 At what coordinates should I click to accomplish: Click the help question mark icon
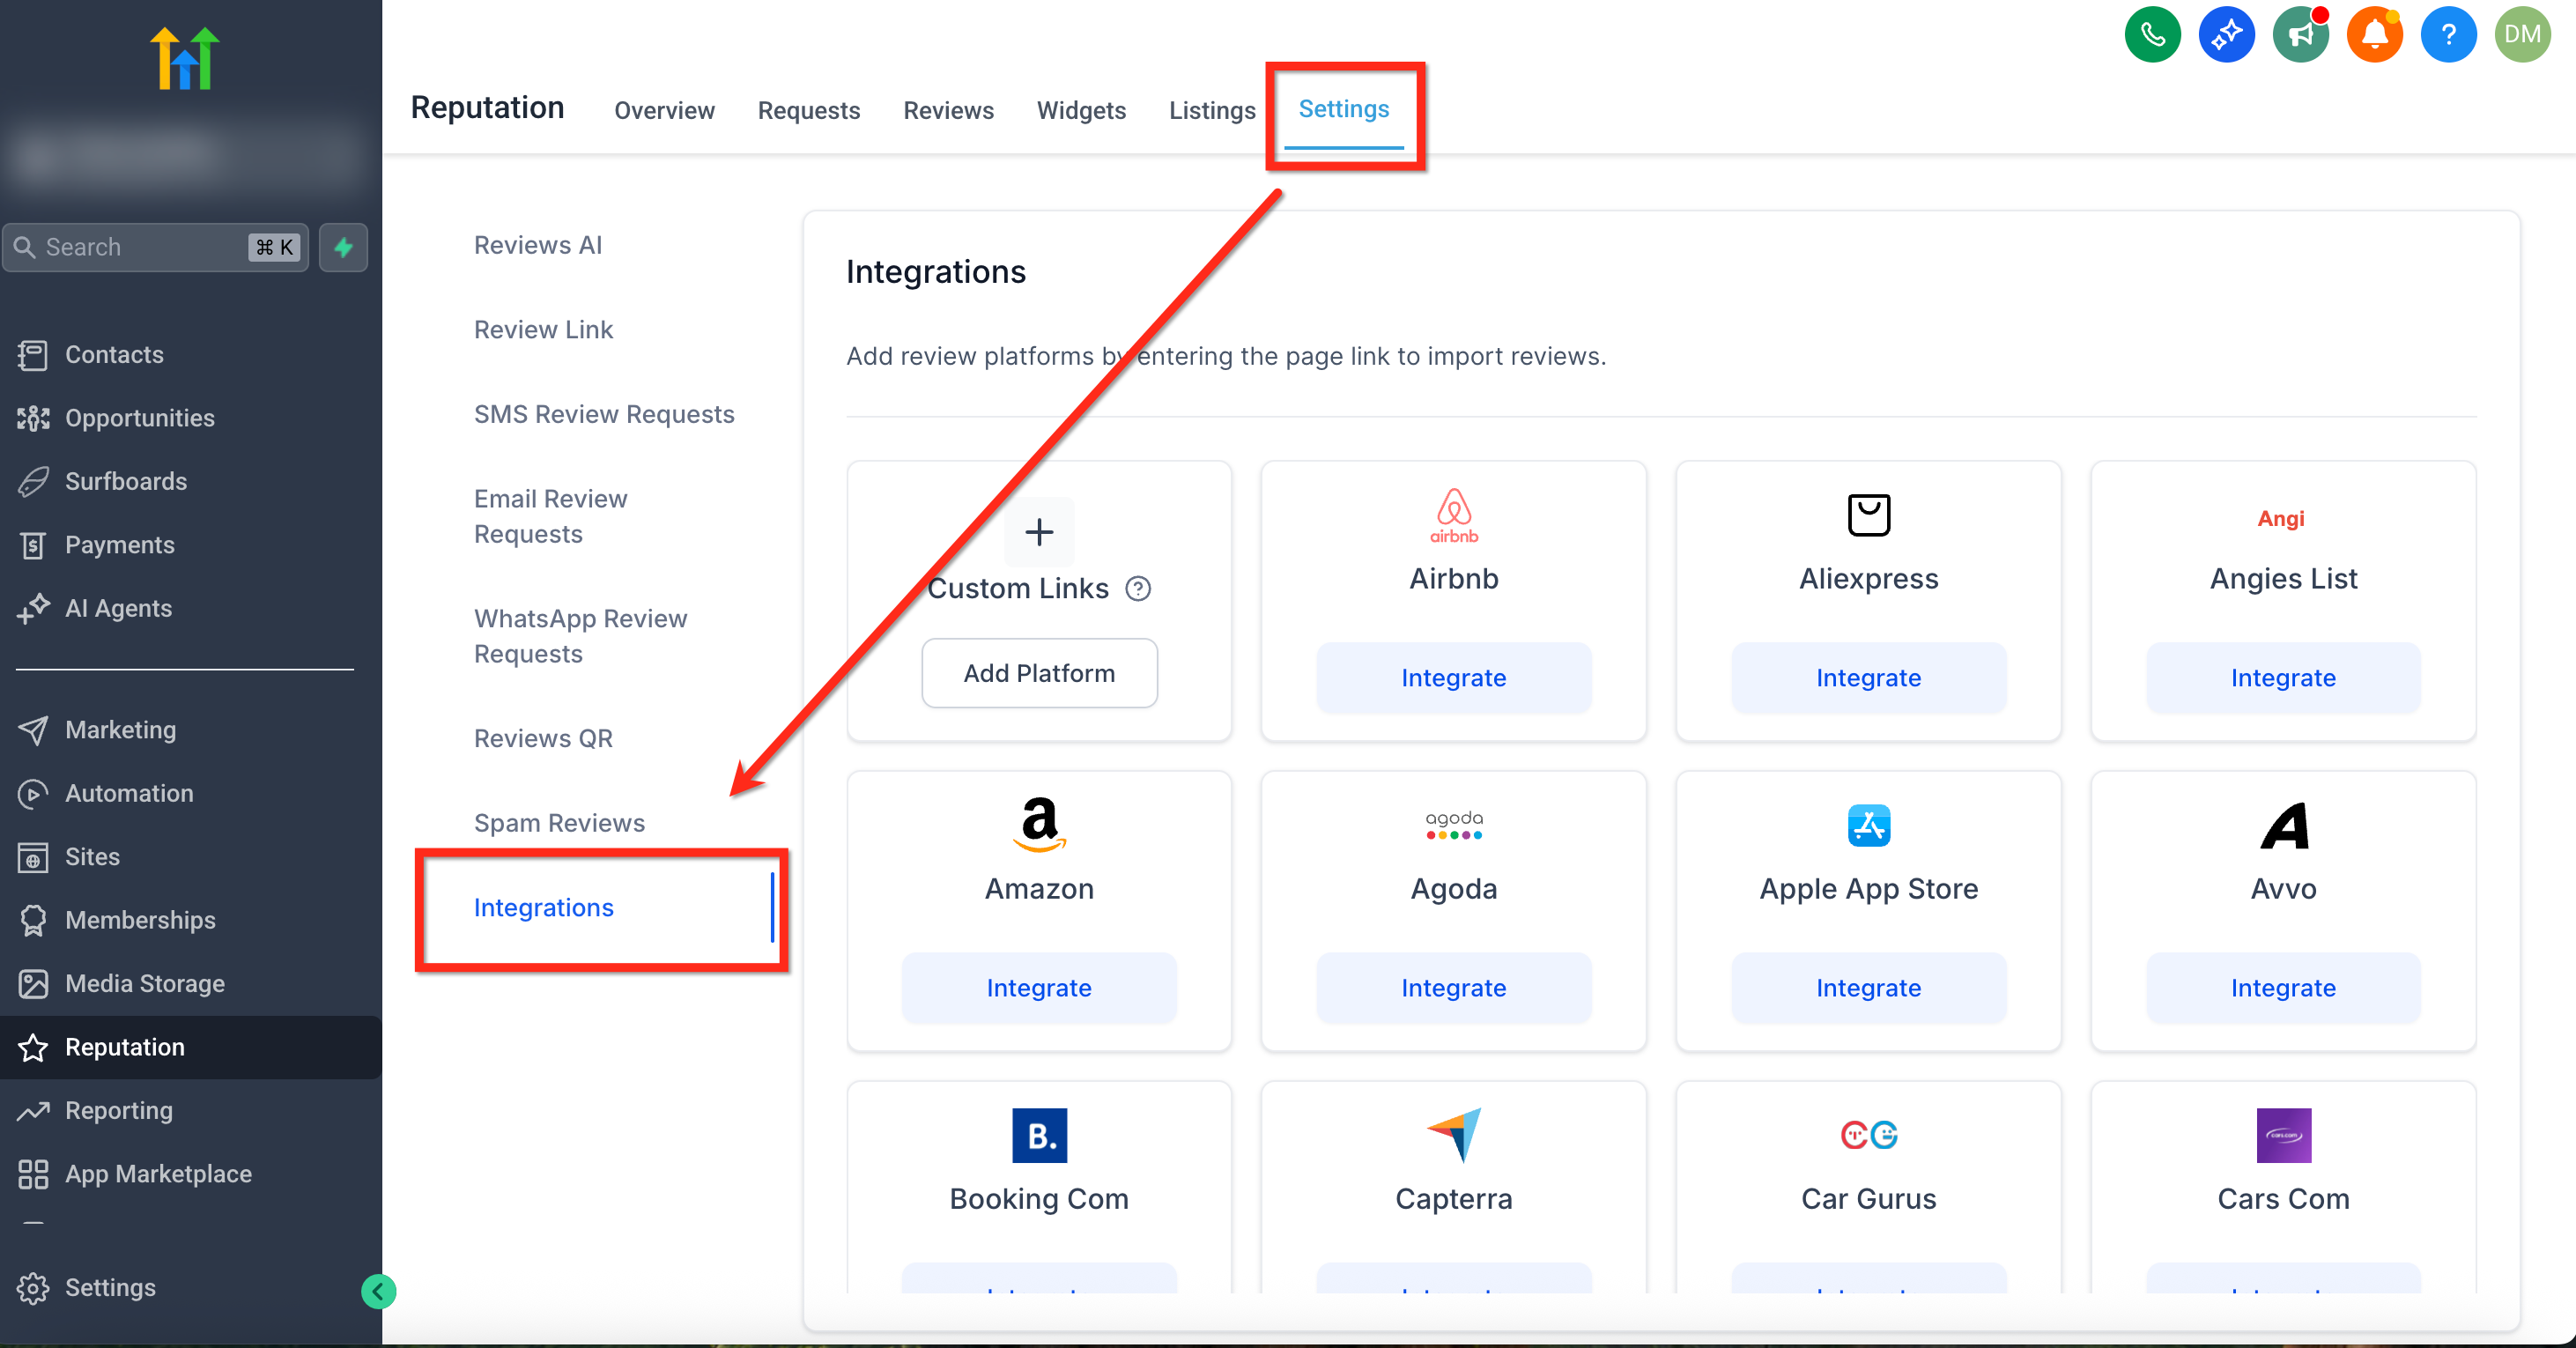pyautogui.click(x=2448, y=35)
